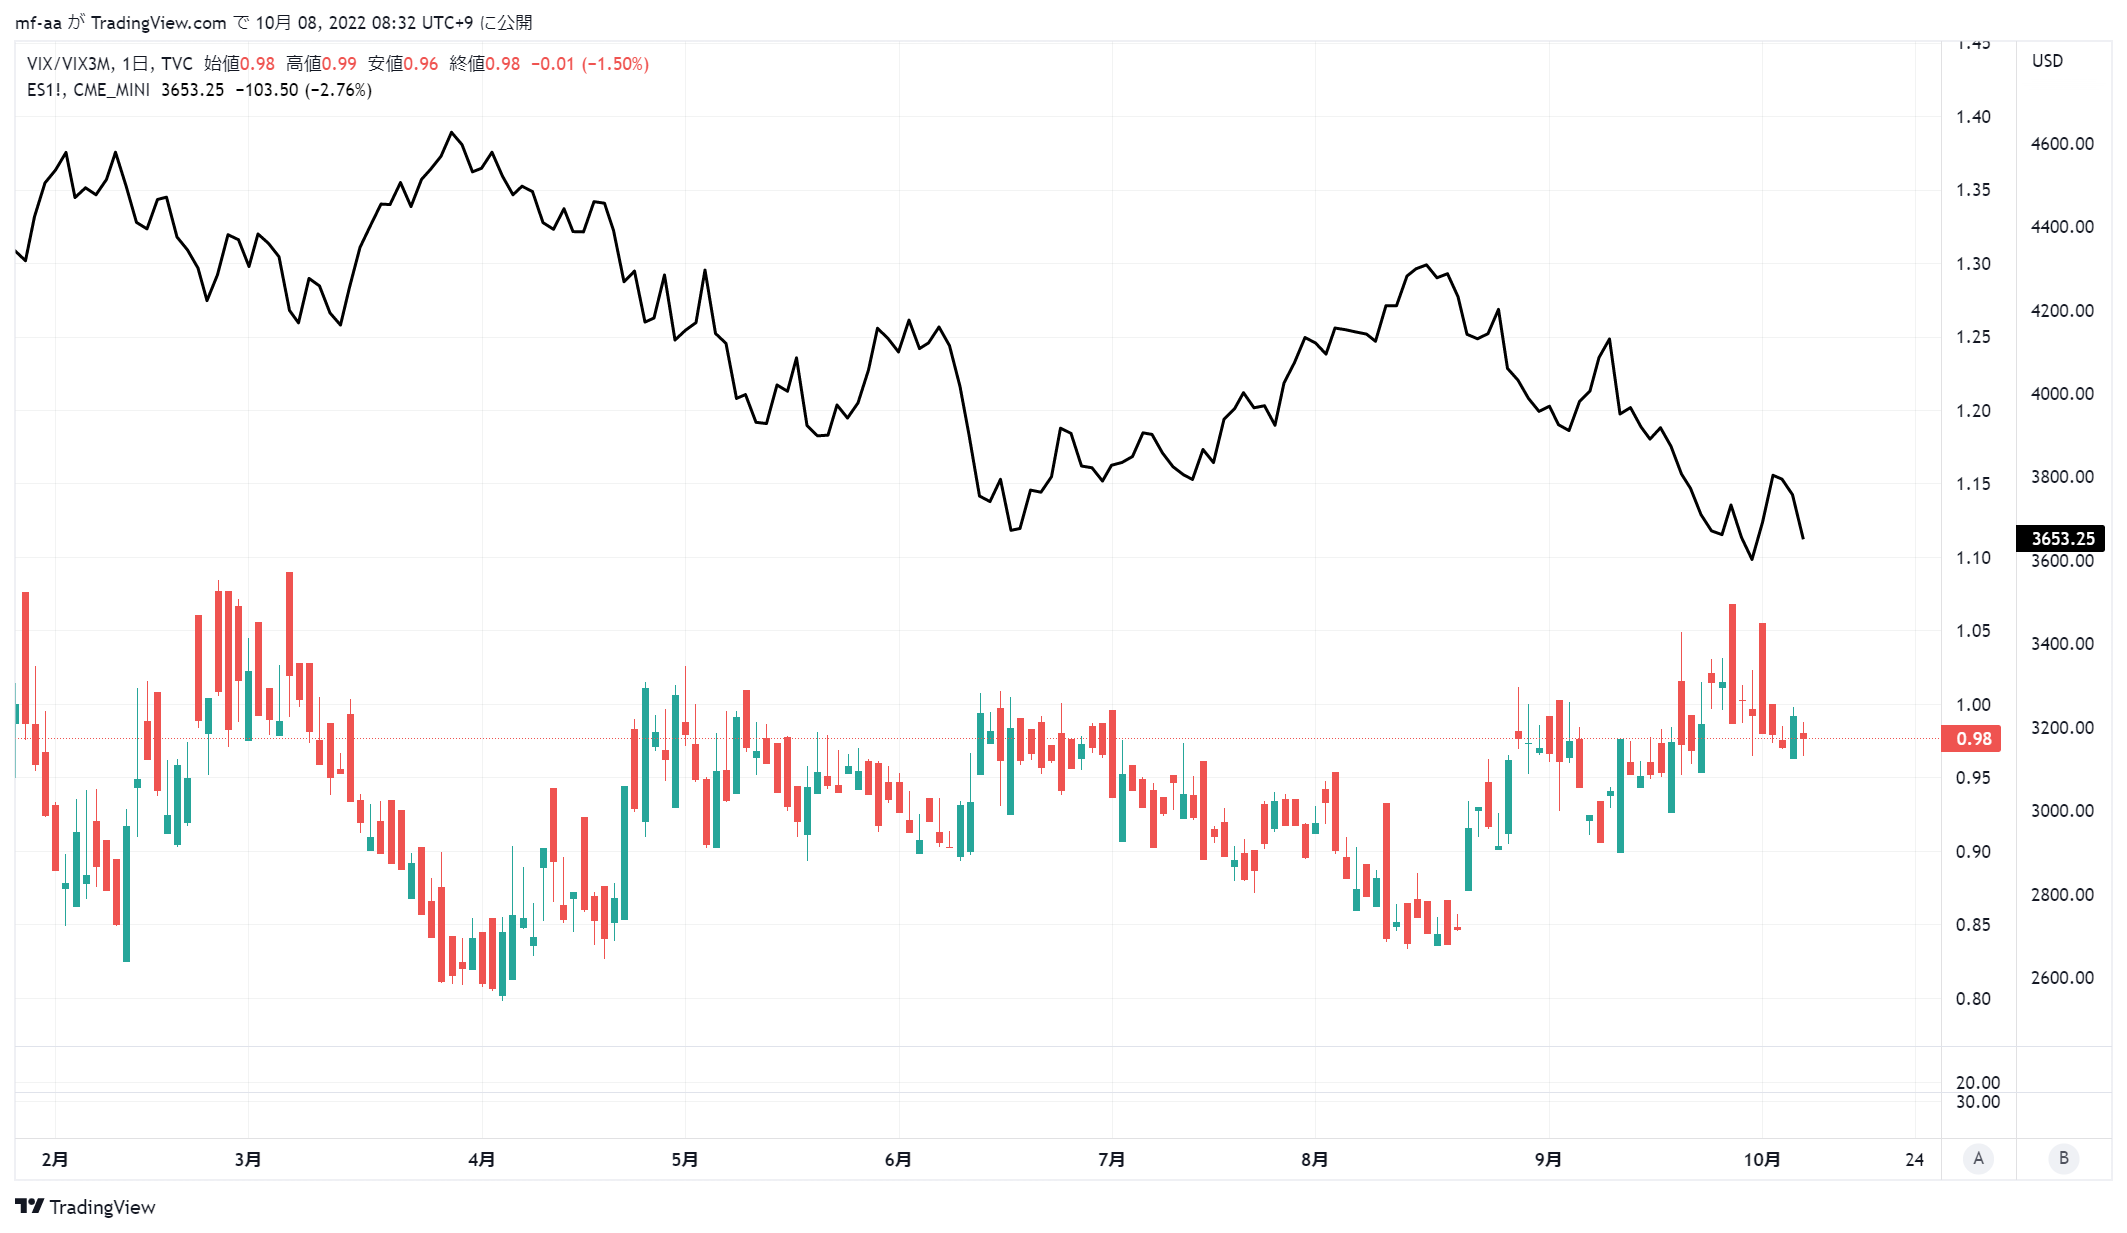Click the 始値0.98 open value in legend
Image resolution: width=2127 pixels, height=1233 pixels.
pos(239,64)
